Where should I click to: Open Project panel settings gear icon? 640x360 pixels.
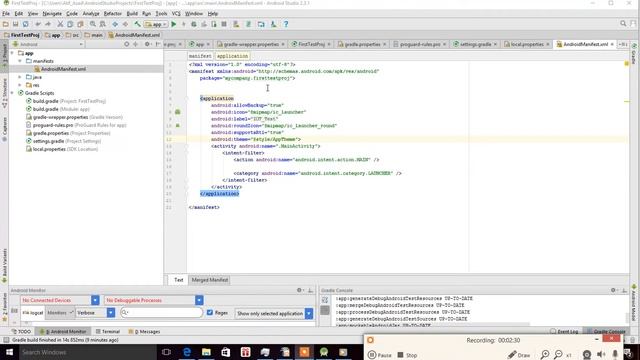(x=147, y=44)
